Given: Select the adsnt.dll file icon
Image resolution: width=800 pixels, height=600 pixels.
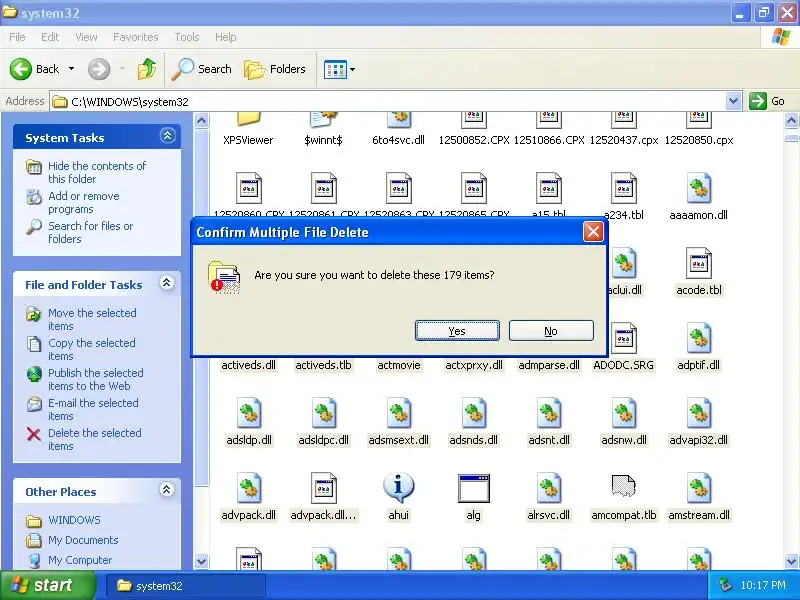Looking at the screenshot, I should pyautogui.click(x=549, y=413).
